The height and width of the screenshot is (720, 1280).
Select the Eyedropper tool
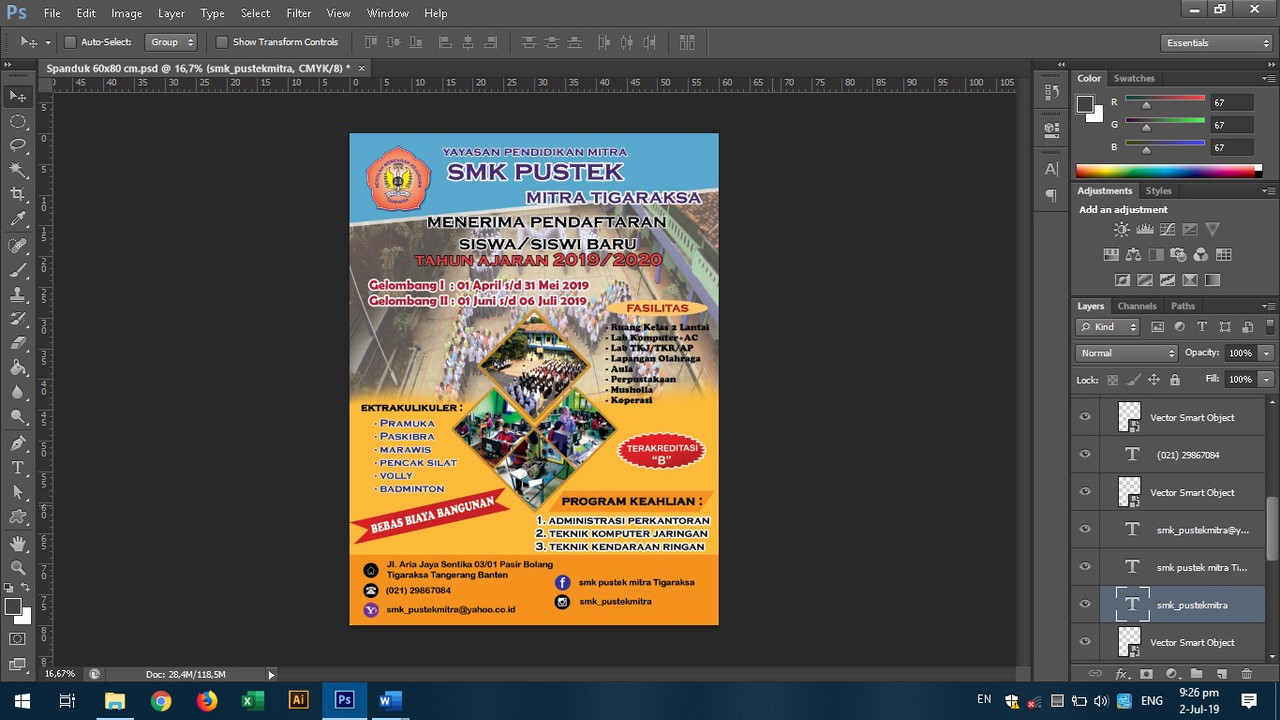point(18,219)
